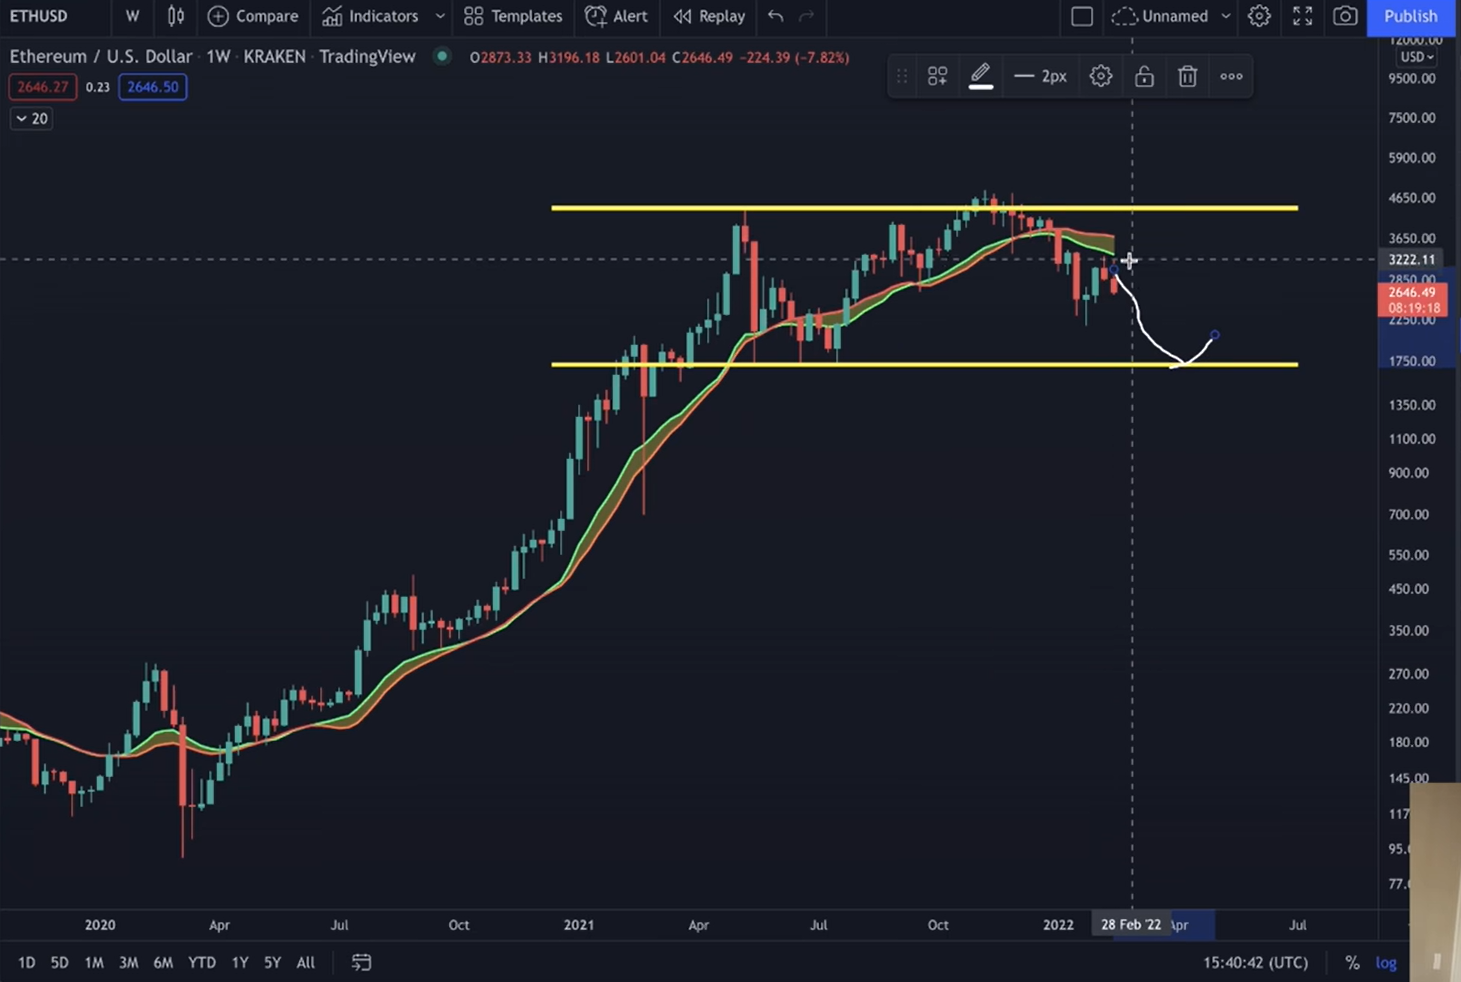Change line color with pencil swatch
Image resolution: width=1461 pixels, height=982 pixels.
[980, 76]
